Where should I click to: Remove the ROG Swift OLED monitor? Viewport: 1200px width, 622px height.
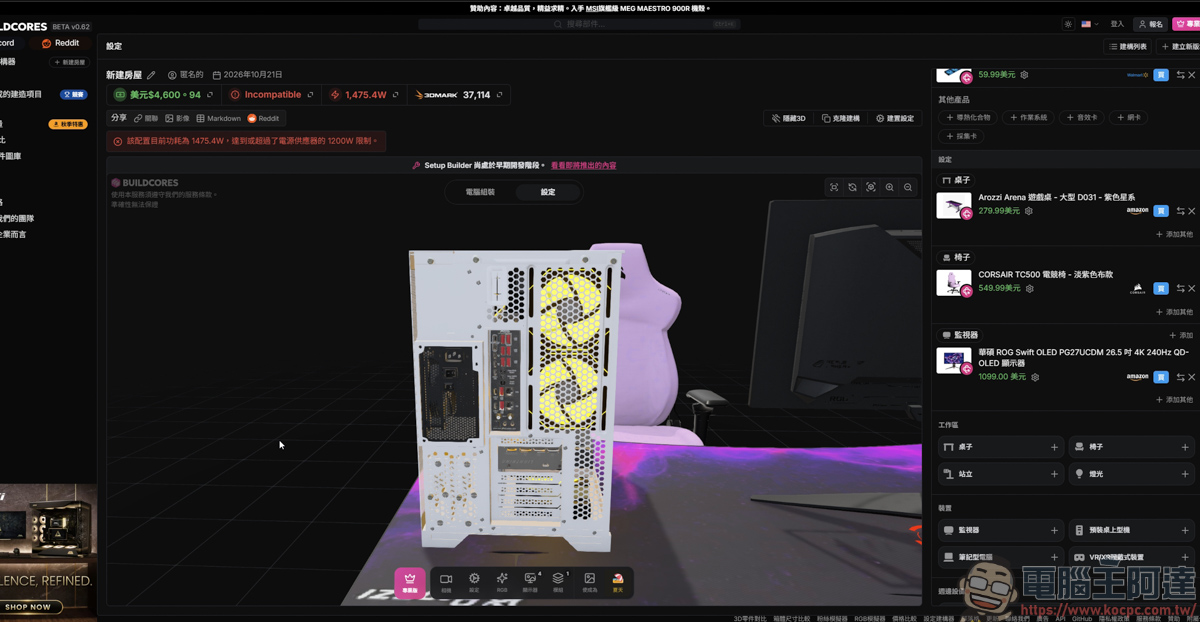pos(1191,377)
